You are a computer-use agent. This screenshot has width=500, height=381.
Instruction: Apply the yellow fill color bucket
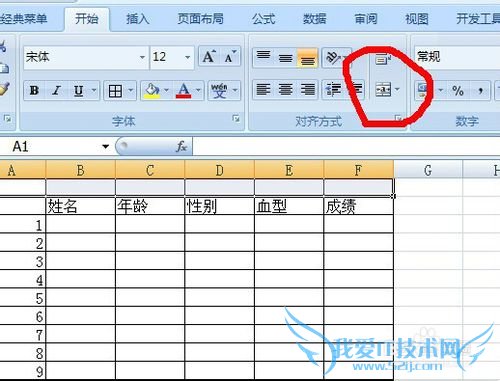[152, 90]
